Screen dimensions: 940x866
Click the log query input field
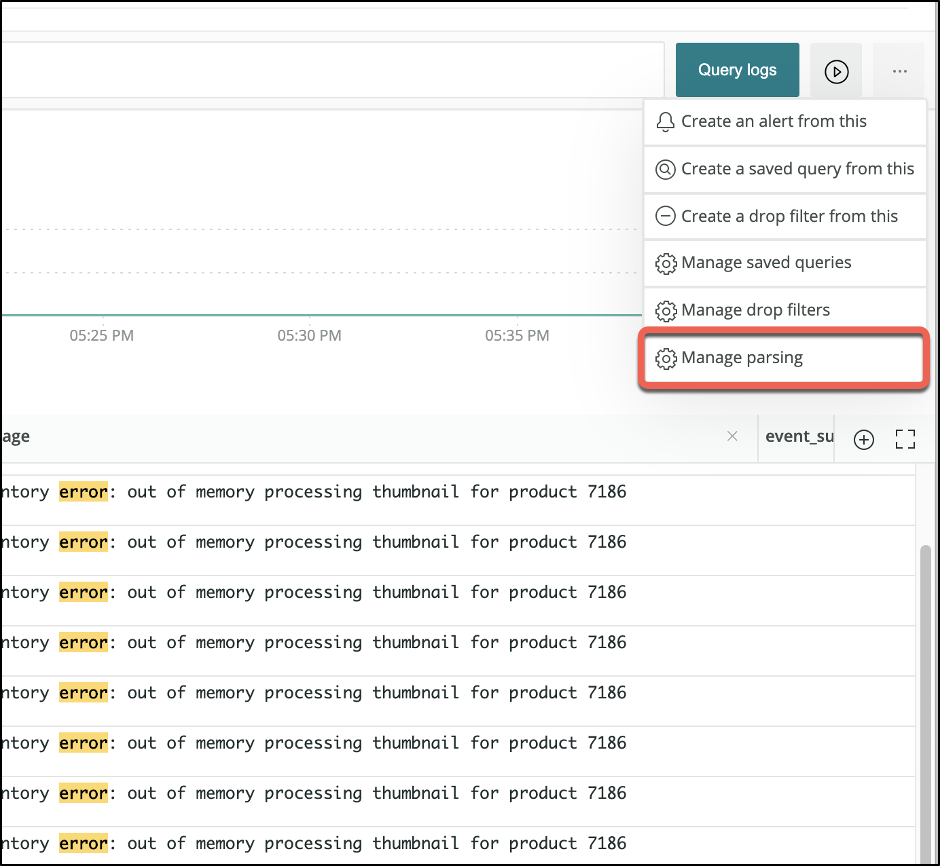[330, 70]
